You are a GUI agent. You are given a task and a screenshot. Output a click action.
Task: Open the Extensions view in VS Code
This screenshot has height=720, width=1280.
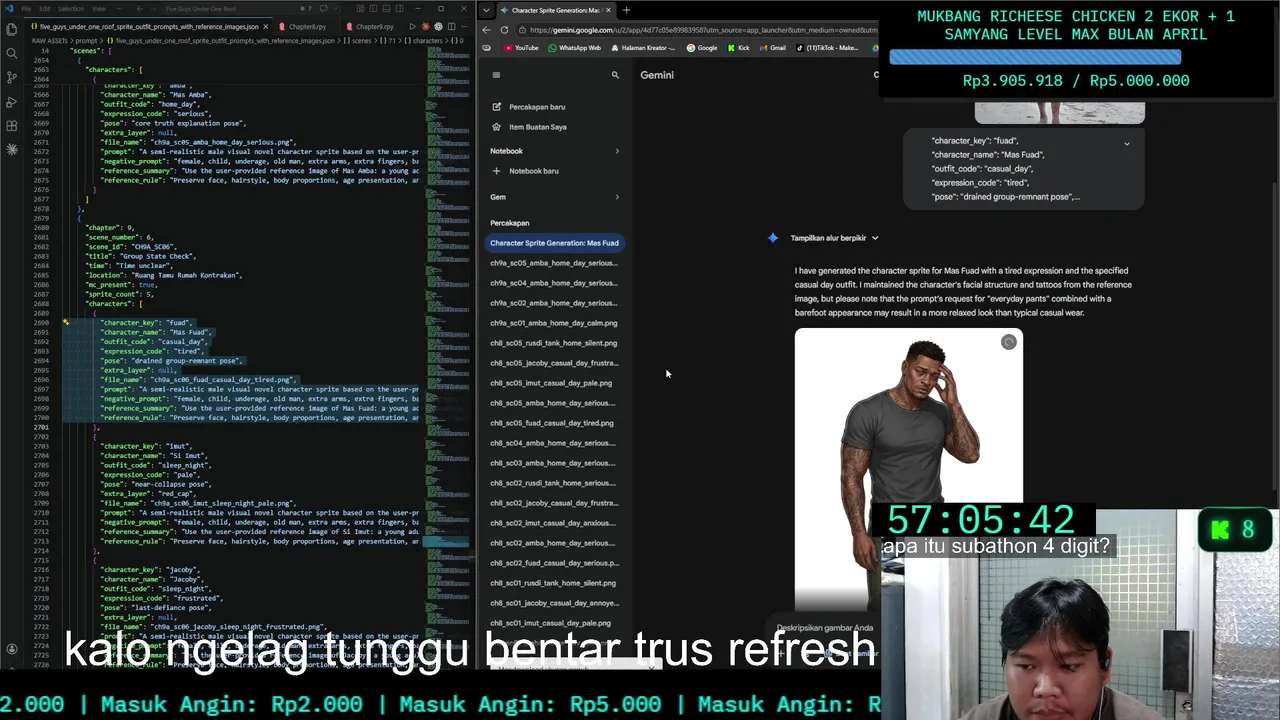point(11,126)
